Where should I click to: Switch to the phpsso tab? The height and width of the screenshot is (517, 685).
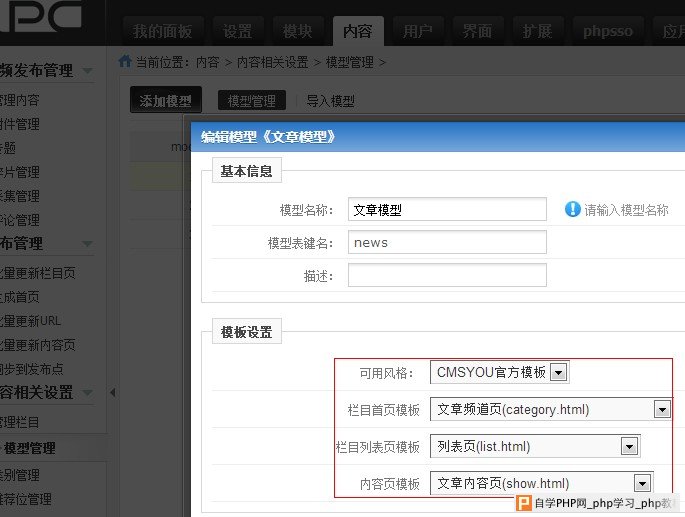(x=608, y=31)
